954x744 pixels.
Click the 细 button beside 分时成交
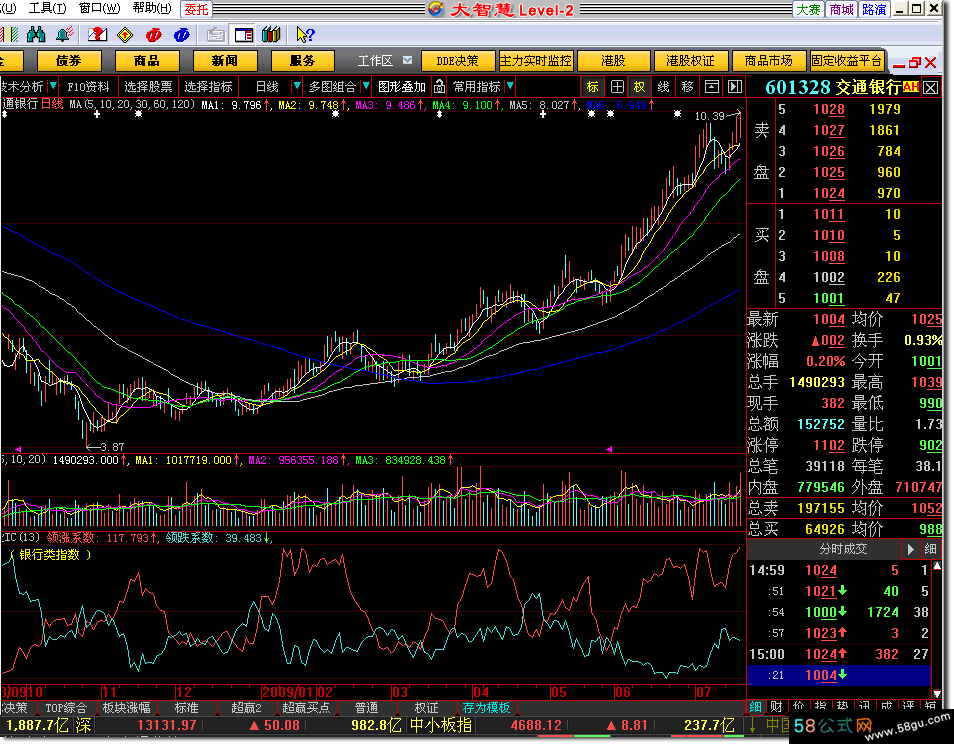coord(930,549)
